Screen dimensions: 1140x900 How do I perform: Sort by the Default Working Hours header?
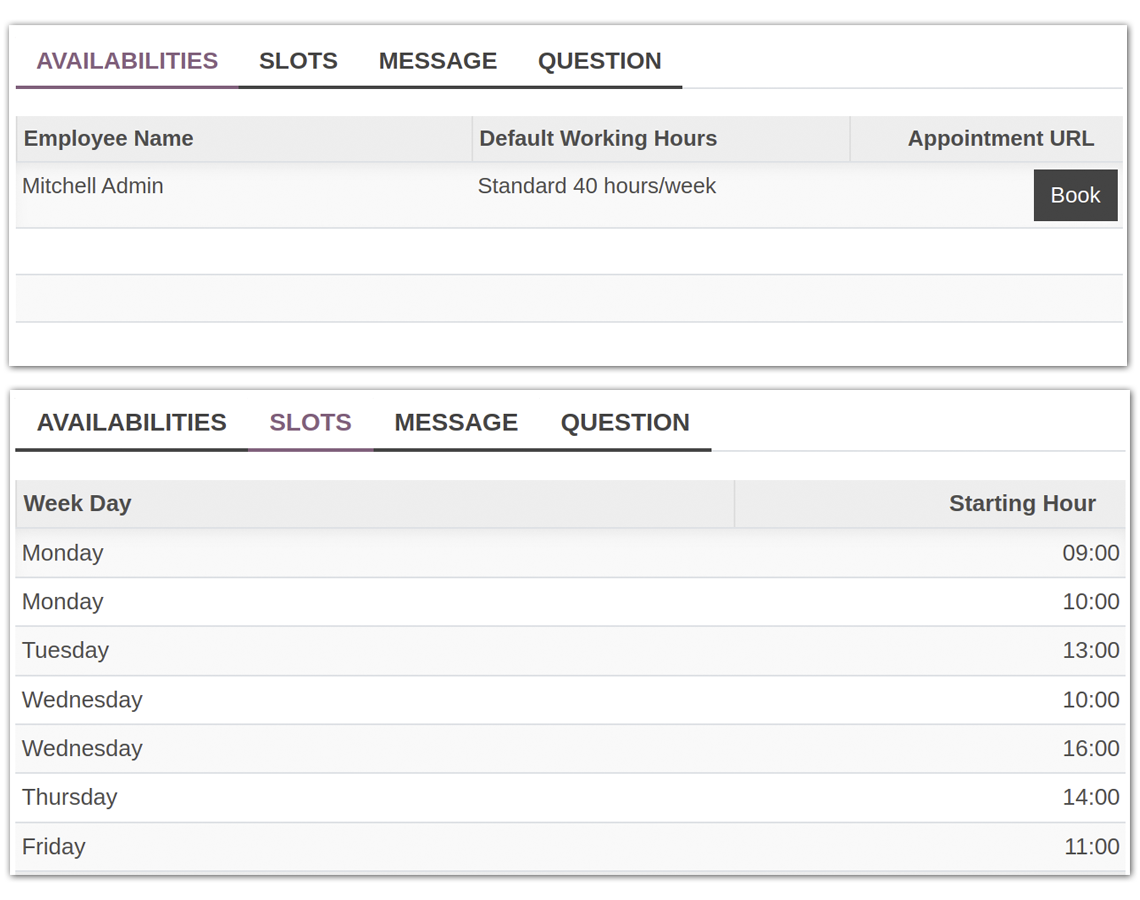pos(598,139)
